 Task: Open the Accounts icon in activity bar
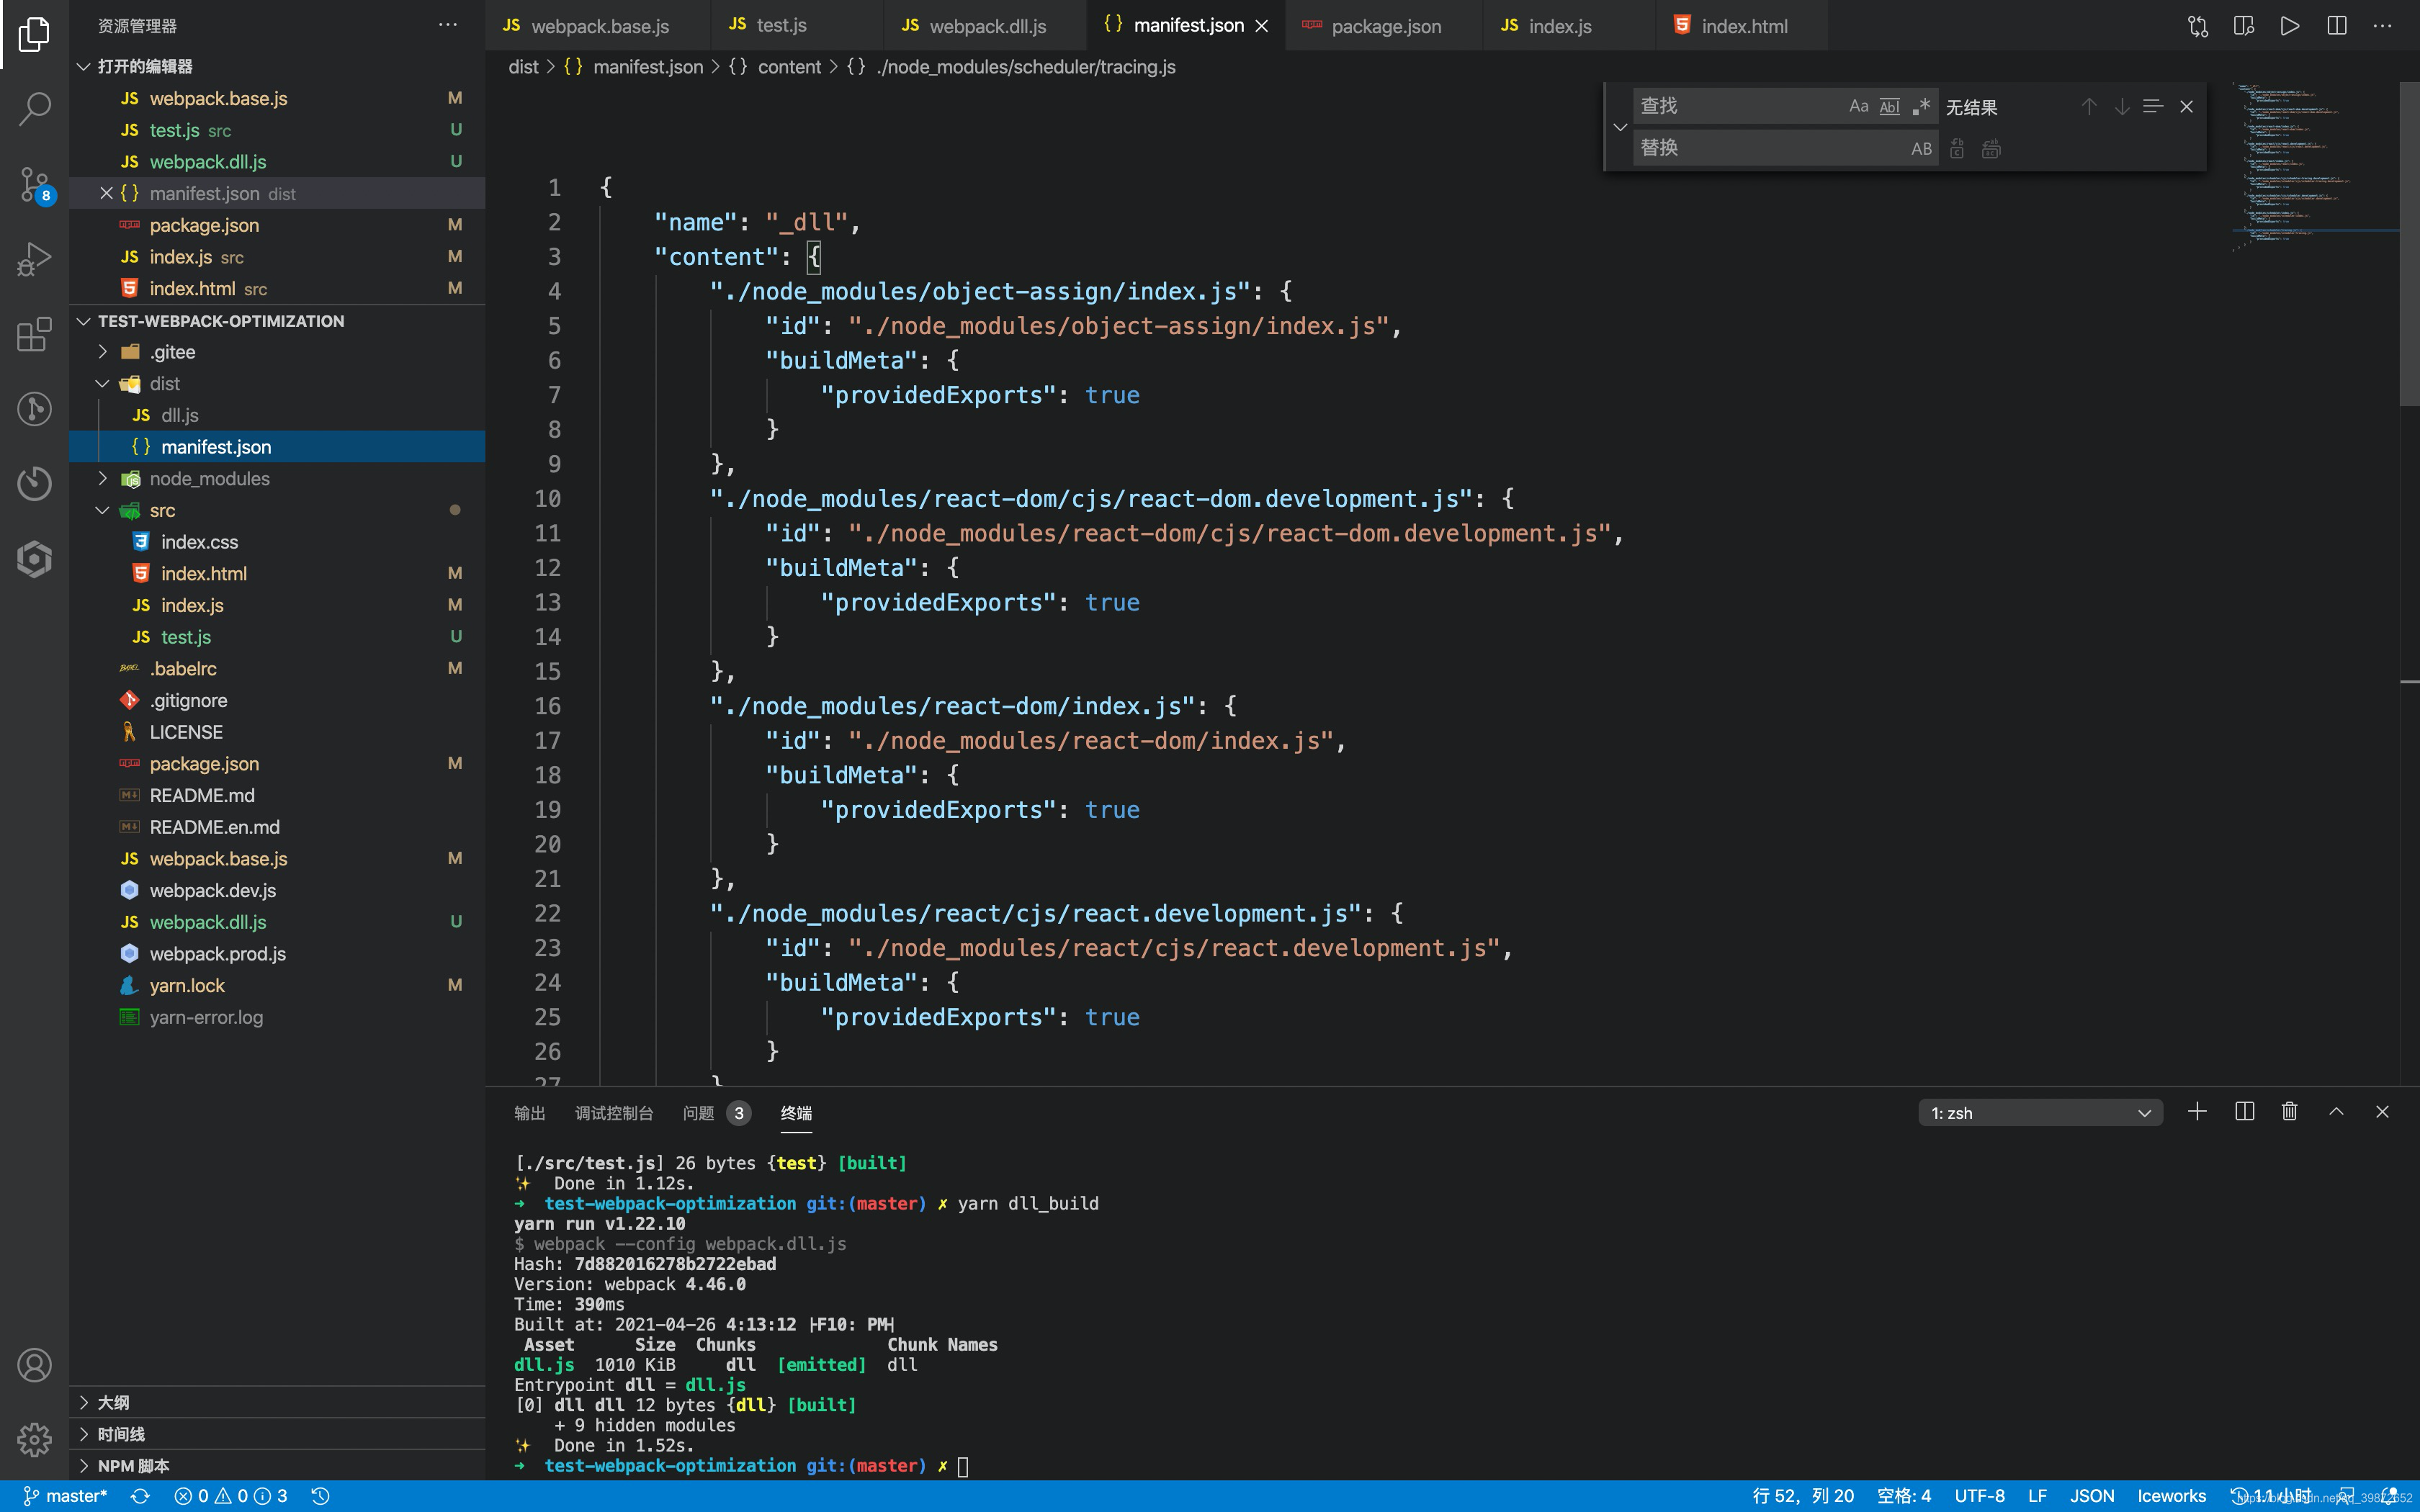click(34, 1365)
